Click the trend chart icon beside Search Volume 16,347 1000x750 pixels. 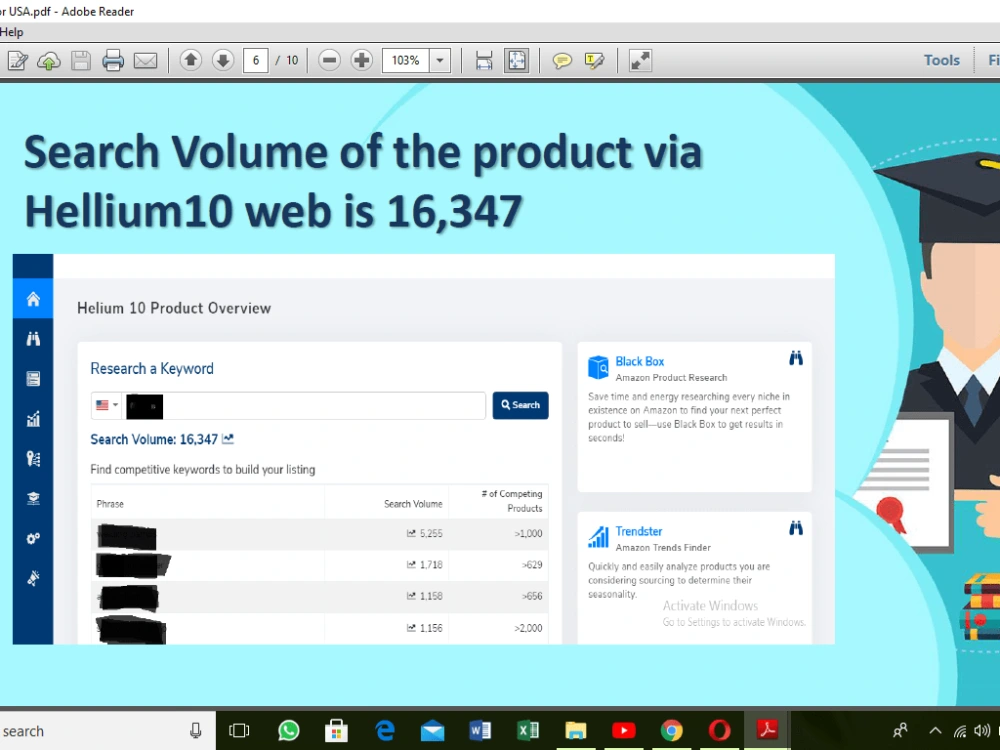(228, 439)
